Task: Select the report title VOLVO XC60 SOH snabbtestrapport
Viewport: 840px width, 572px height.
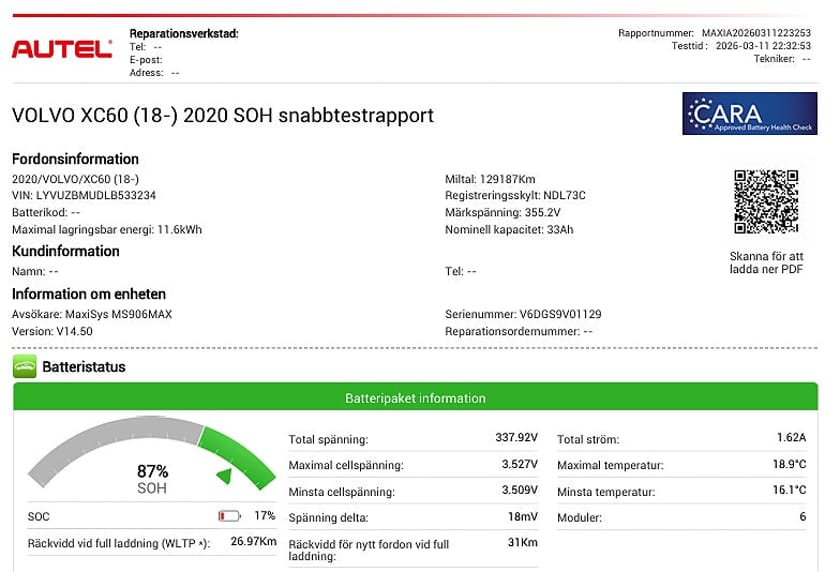Action: (x=223, y=115)
